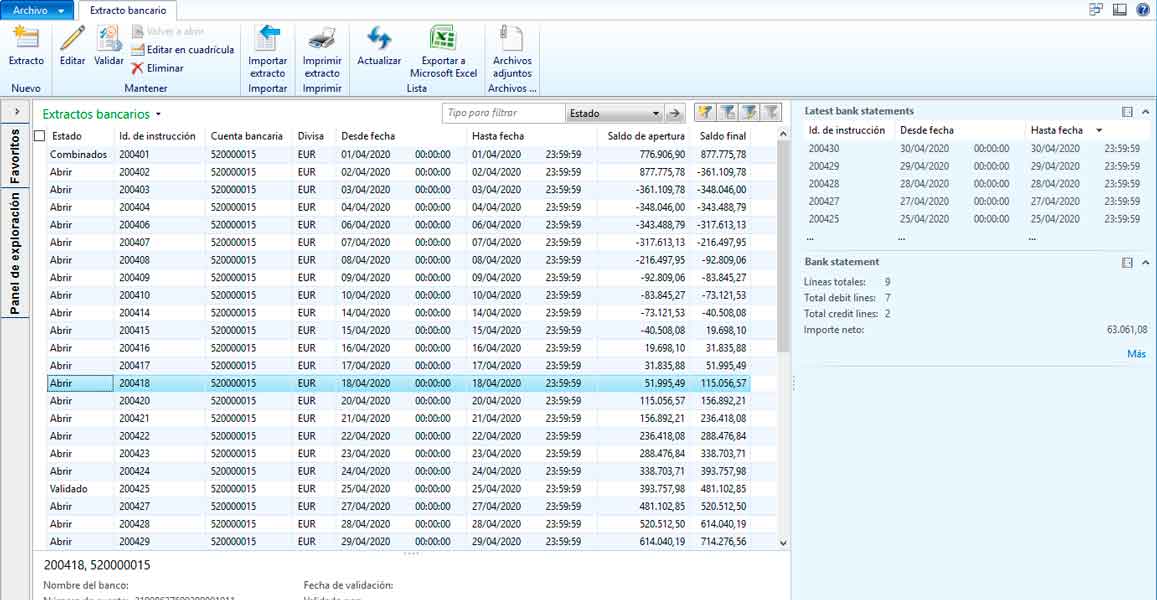1157x600 pixels.
Task: Toggle the select-all checkbox in grid header
Action: pos(40,136)
